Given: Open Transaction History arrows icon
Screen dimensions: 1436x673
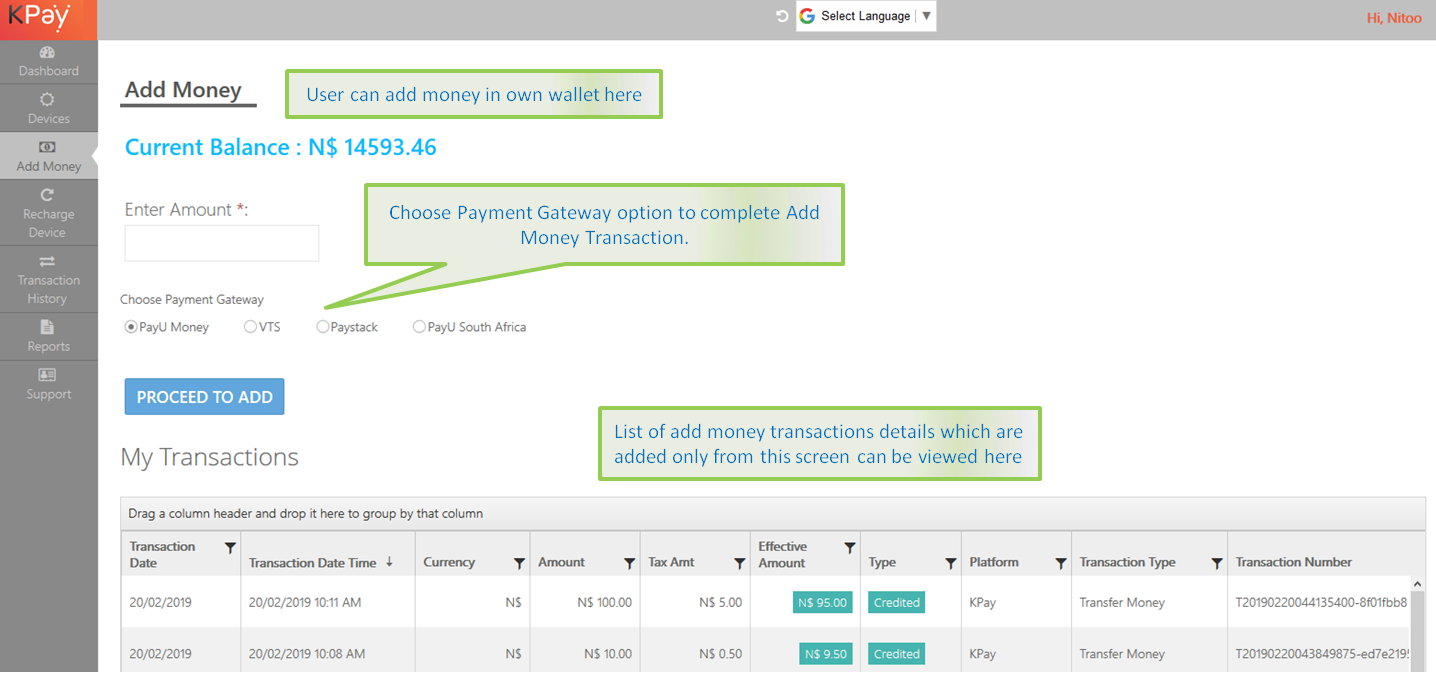Looking at the screenshot, I should (x=47, y=262).
